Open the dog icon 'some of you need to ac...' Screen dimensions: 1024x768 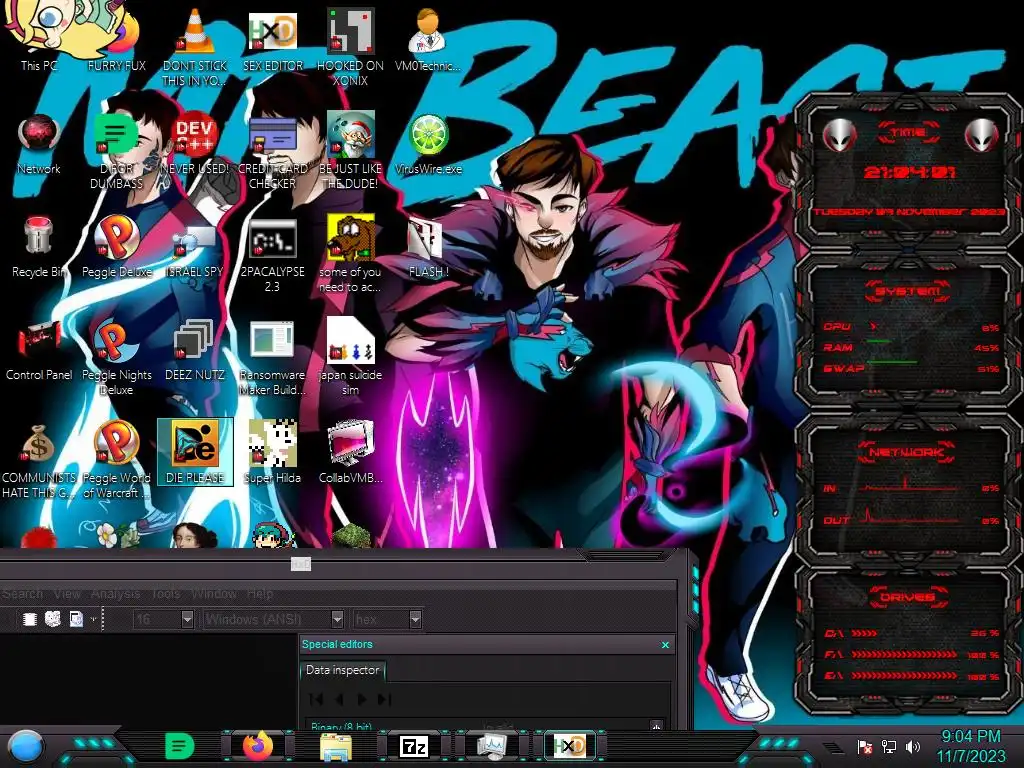pos(350,251)
